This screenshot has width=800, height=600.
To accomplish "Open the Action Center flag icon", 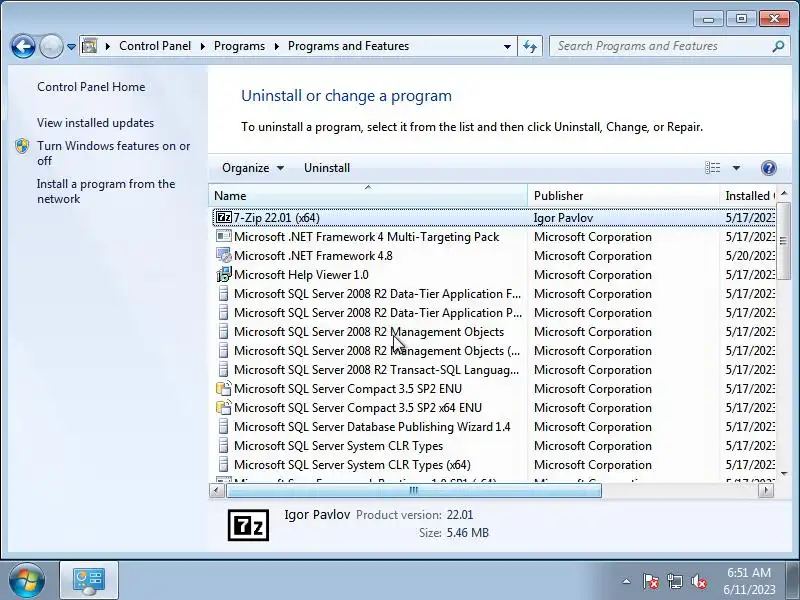I will (651, 581).
